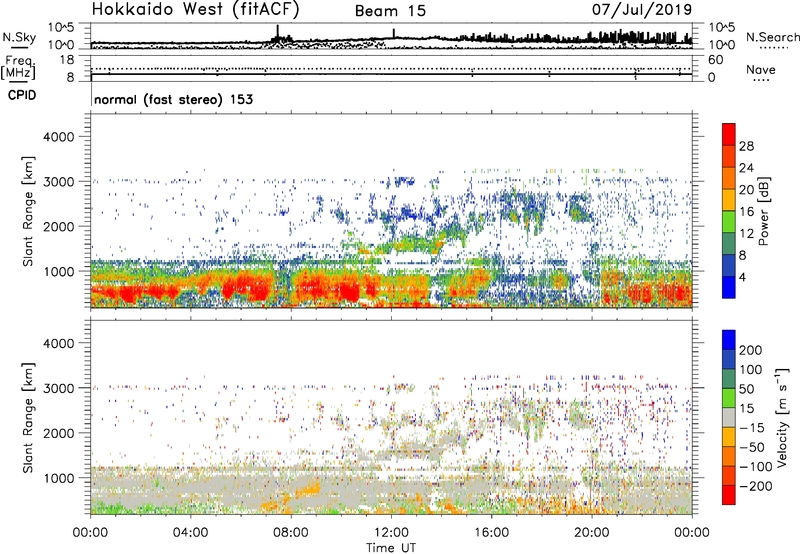Click the −15 value on velocity colorbar
Screen dimensions: 800x554
coord(752,428)
